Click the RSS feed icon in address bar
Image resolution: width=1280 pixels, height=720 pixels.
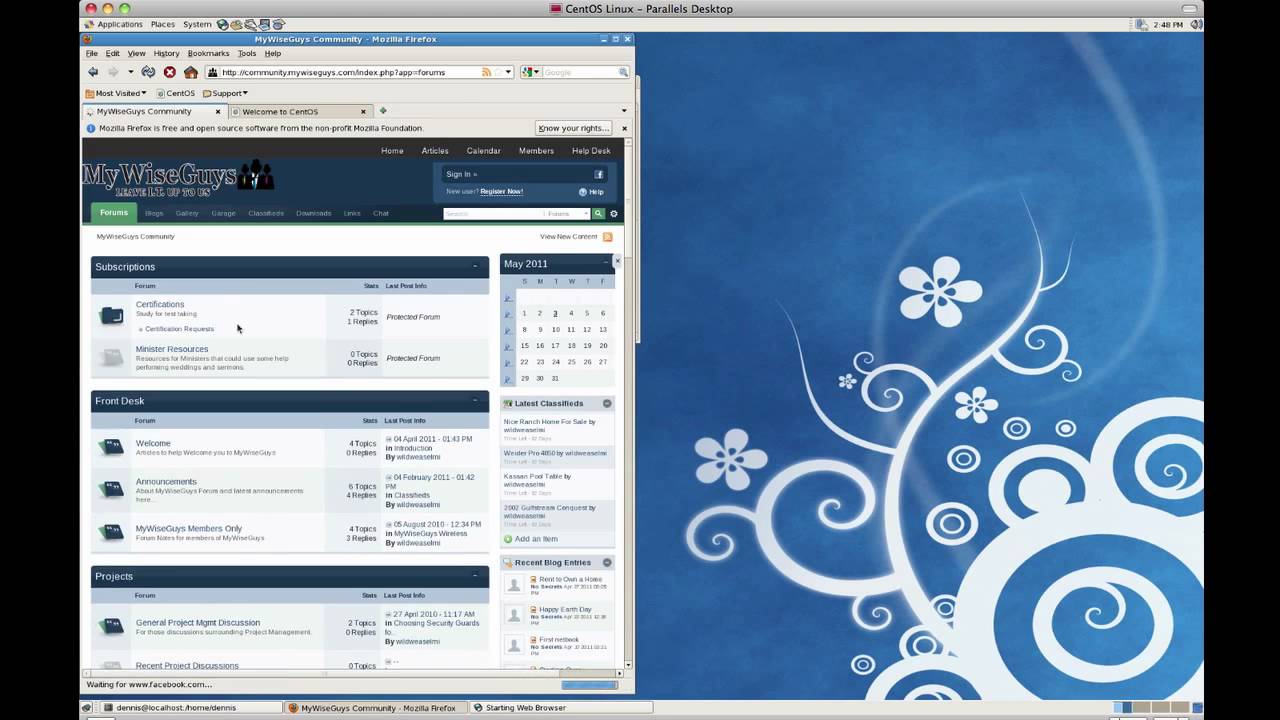(x=487, y=72)
